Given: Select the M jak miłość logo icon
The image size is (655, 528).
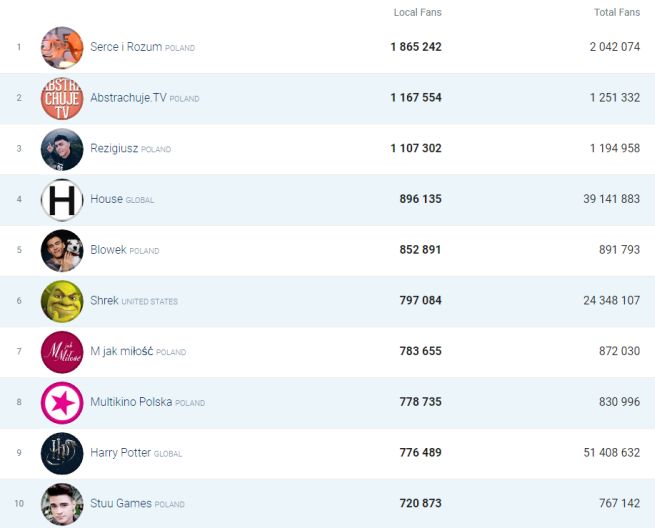Looking at the screenshot, I should click(x=62, y=352).
